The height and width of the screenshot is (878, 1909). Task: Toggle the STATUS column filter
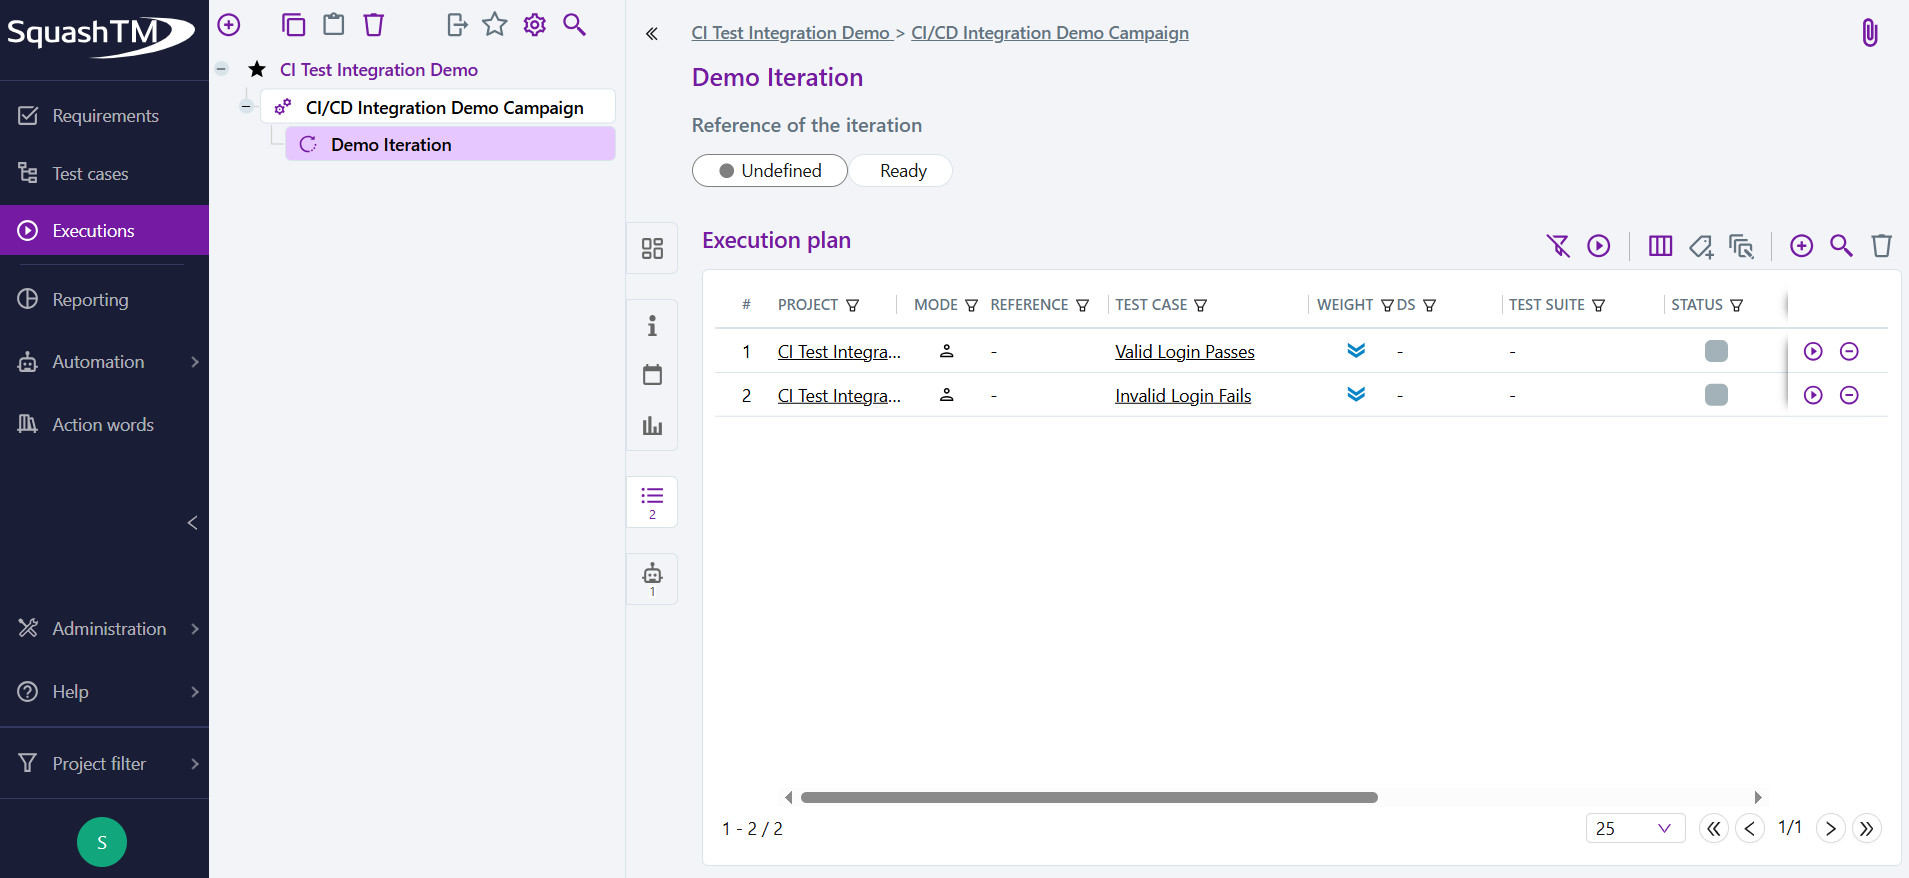click(x=1736, y=306)
